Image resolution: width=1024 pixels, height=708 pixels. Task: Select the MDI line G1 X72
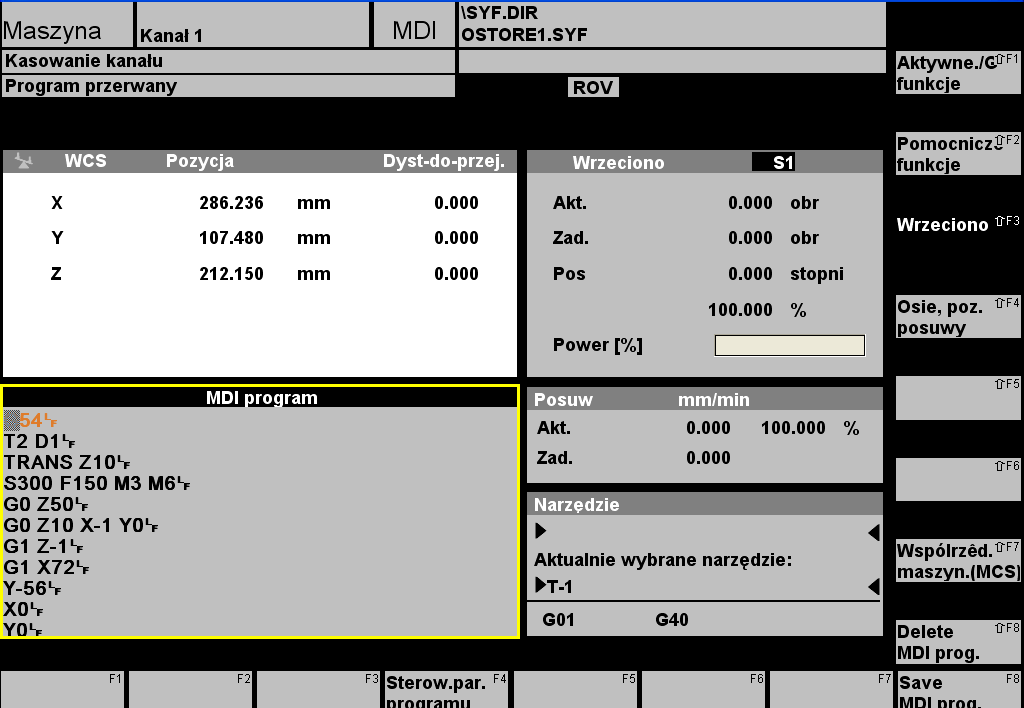click(46, 567)
